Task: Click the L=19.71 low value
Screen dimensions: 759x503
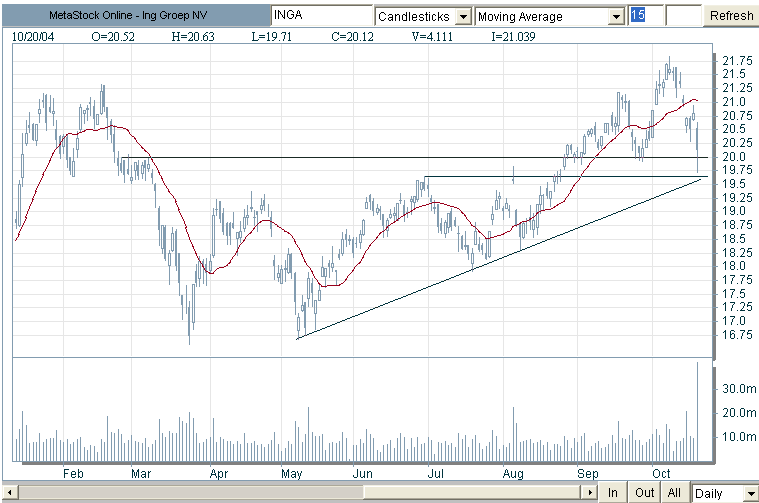Action: (272, 37)
